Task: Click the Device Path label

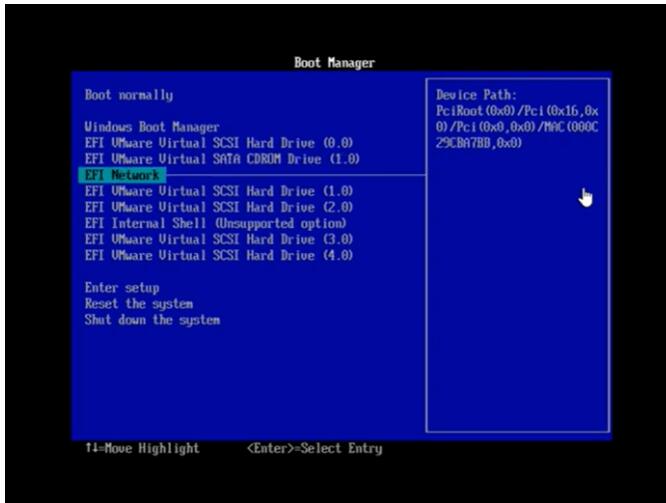Action: click(x=476, y=95)
